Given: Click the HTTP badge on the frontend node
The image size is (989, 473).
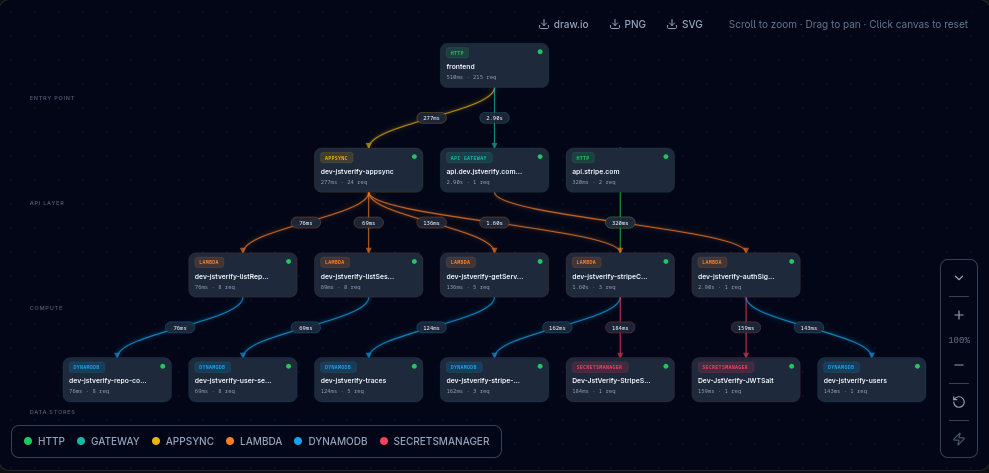Looking at the screenshot, I should point(457,53).
